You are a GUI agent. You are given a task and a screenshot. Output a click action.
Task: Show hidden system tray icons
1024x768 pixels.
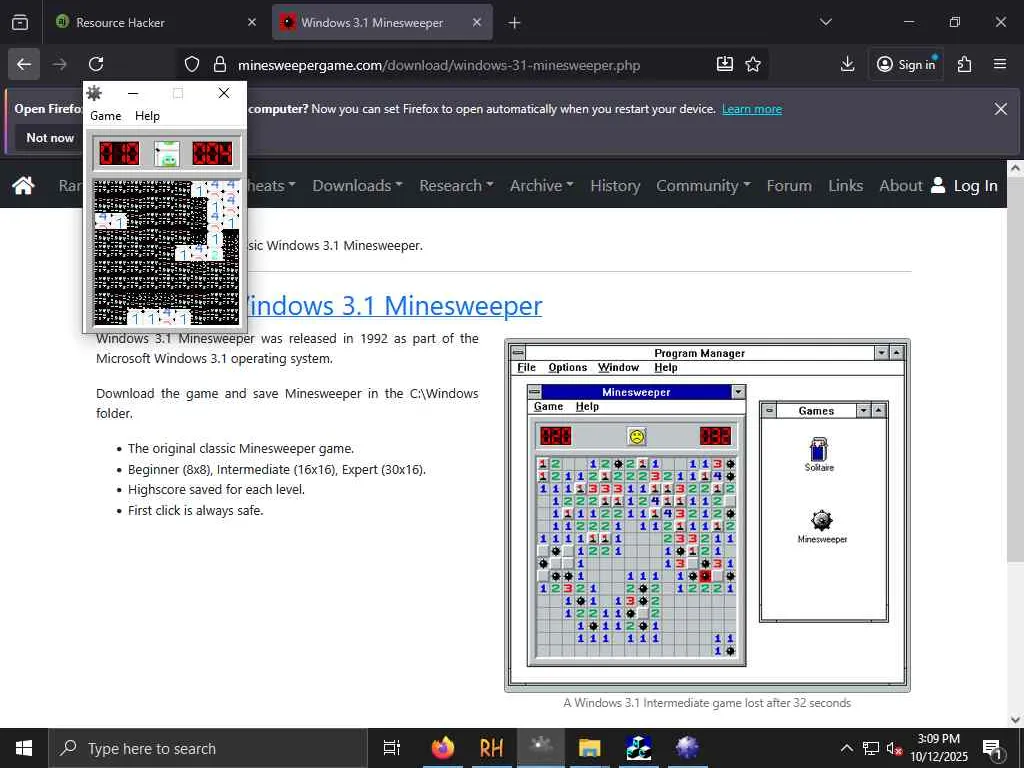pyautogui.click(x=846, y=748)
